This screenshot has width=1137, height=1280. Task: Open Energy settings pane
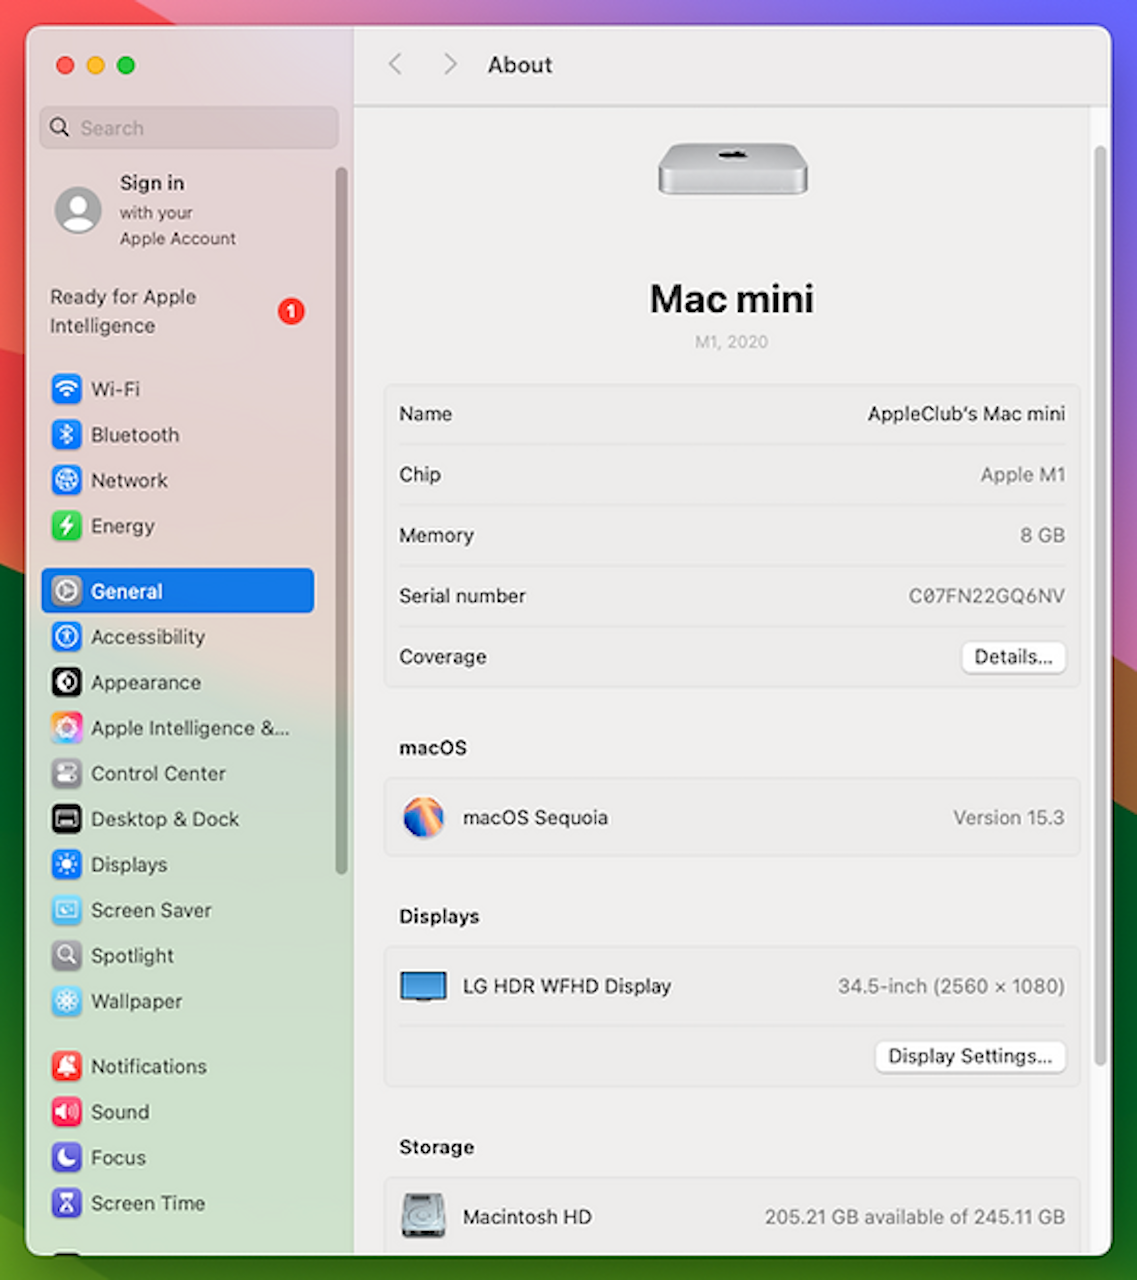(x=178, y=526)
